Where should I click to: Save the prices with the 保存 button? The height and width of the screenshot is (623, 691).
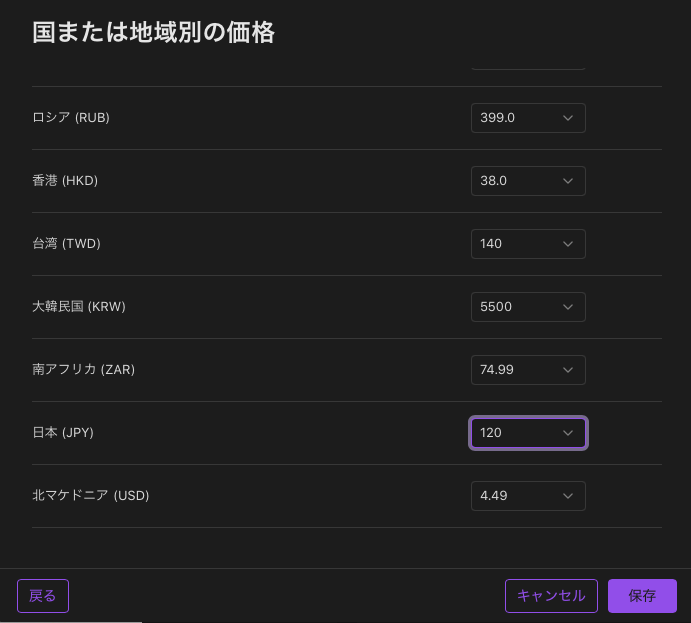coord(642,596)
